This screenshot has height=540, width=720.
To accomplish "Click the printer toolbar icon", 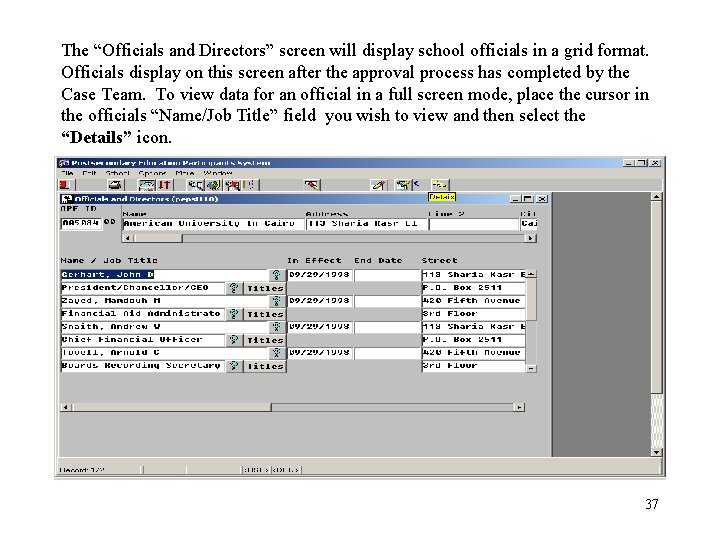I will coord(115,185).
